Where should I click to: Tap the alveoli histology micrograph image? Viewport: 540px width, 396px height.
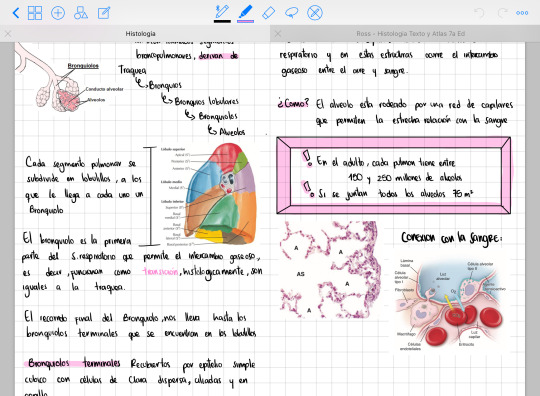[330, 269]
